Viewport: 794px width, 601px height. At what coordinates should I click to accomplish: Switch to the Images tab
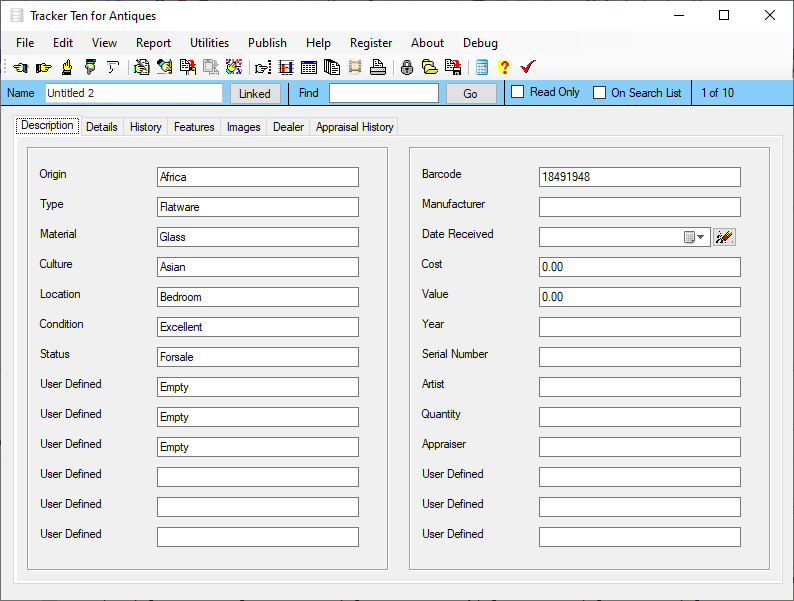pos(243,127)
